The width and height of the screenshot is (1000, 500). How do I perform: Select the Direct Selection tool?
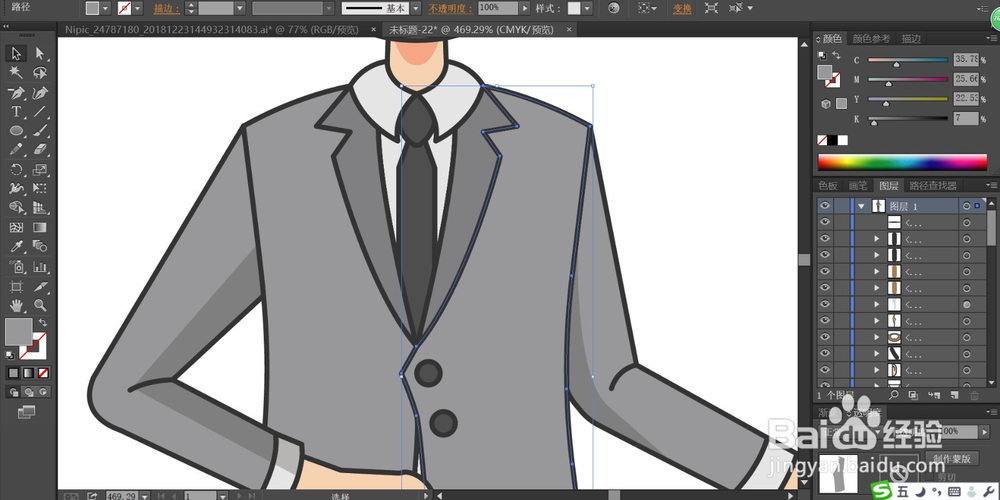pos(40,54)
